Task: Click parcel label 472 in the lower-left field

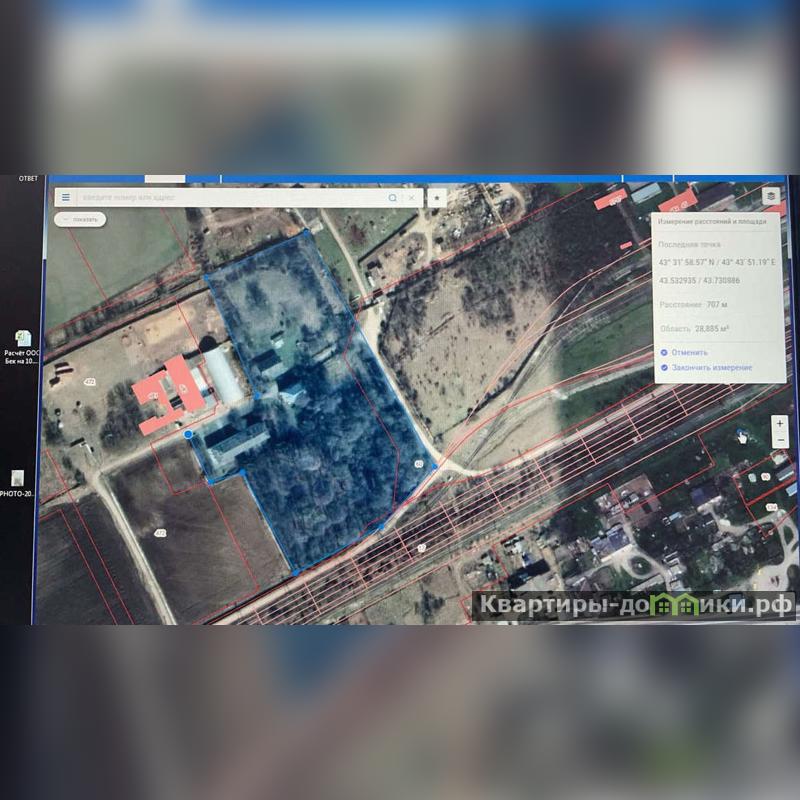Action: (x=160, y=534)
